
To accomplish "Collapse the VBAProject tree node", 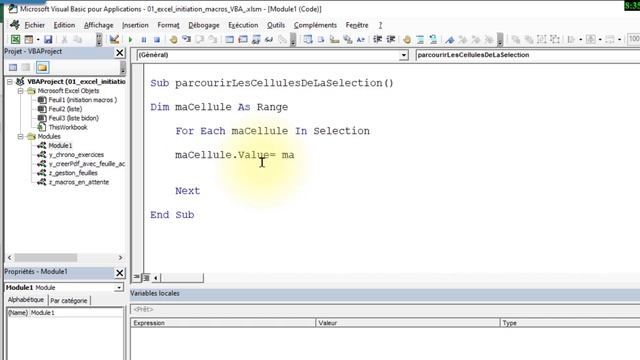I will pos(10,82).
